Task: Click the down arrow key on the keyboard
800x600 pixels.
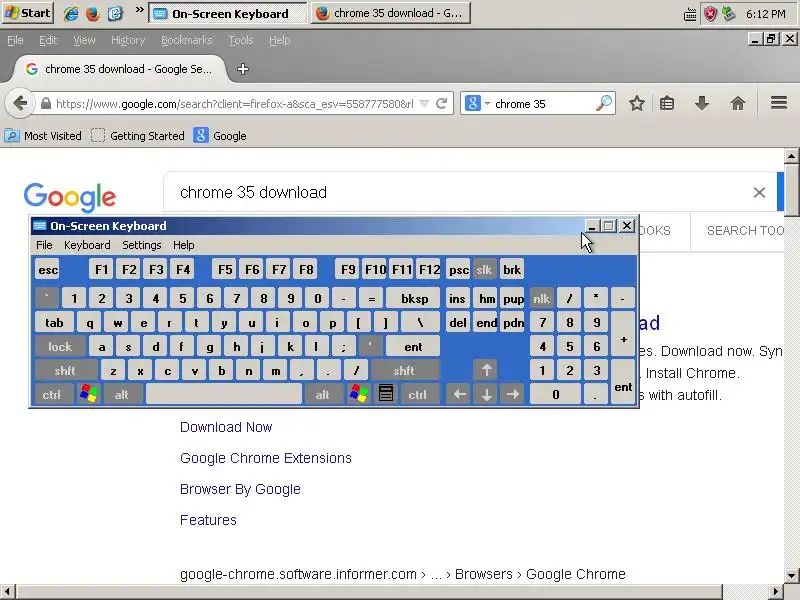Action: click(x=486, y=394)
